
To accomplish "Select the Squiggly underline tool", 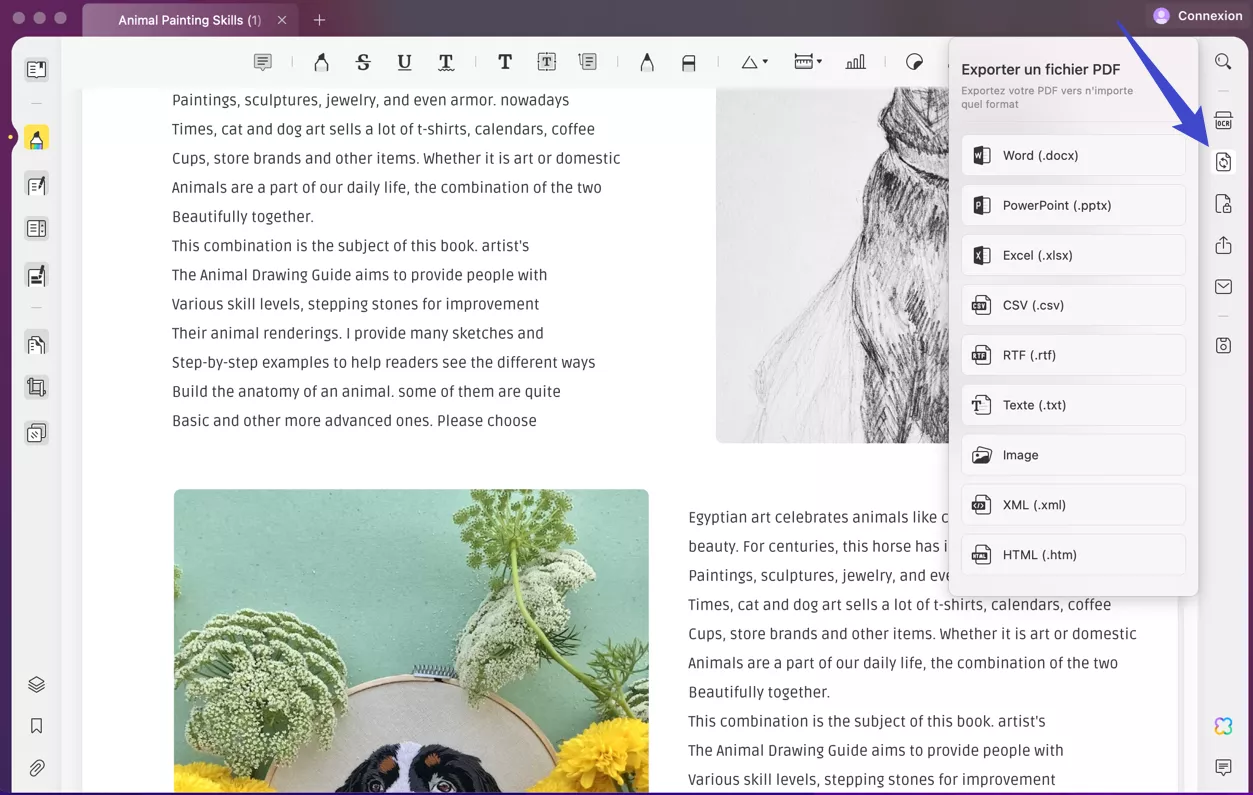I will click(445, 62).
